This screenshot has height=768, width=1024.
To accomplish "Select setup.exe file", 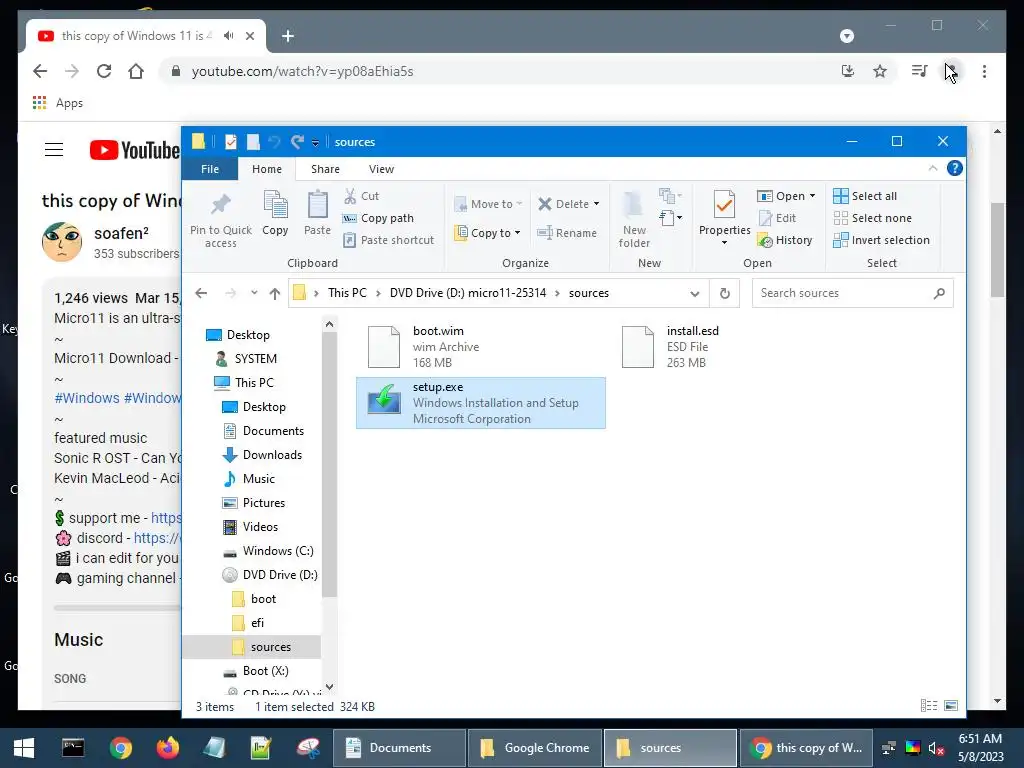I will 481,403.
